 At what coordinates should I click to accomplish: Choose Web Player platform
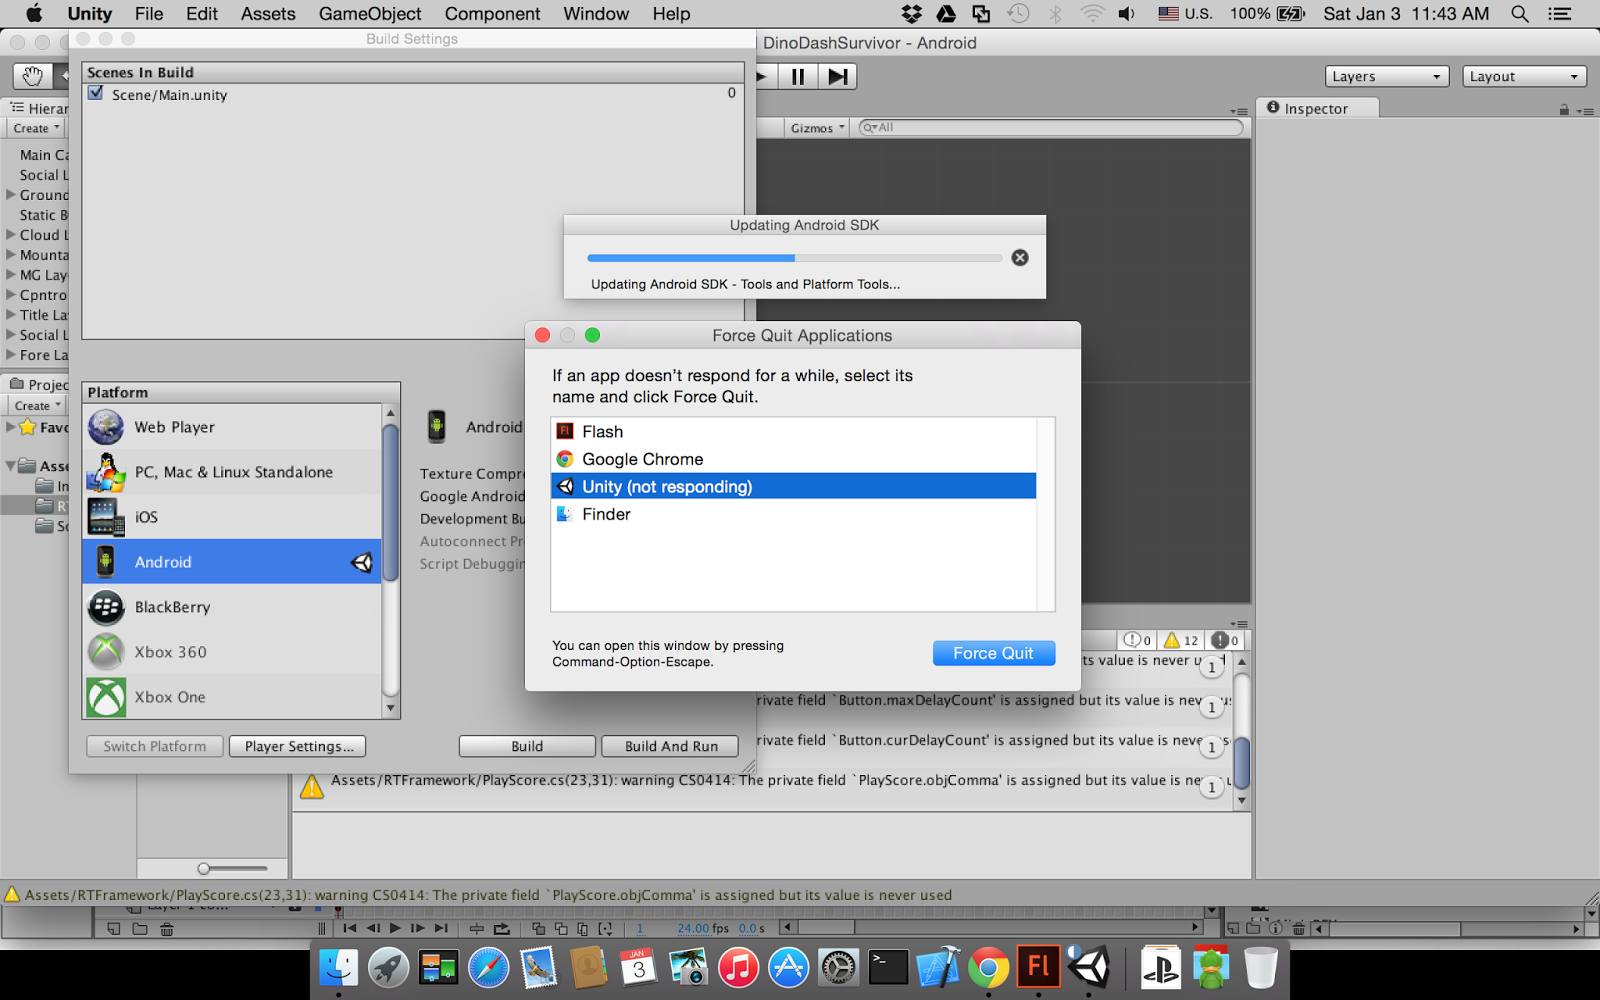[x=232, y=427]
